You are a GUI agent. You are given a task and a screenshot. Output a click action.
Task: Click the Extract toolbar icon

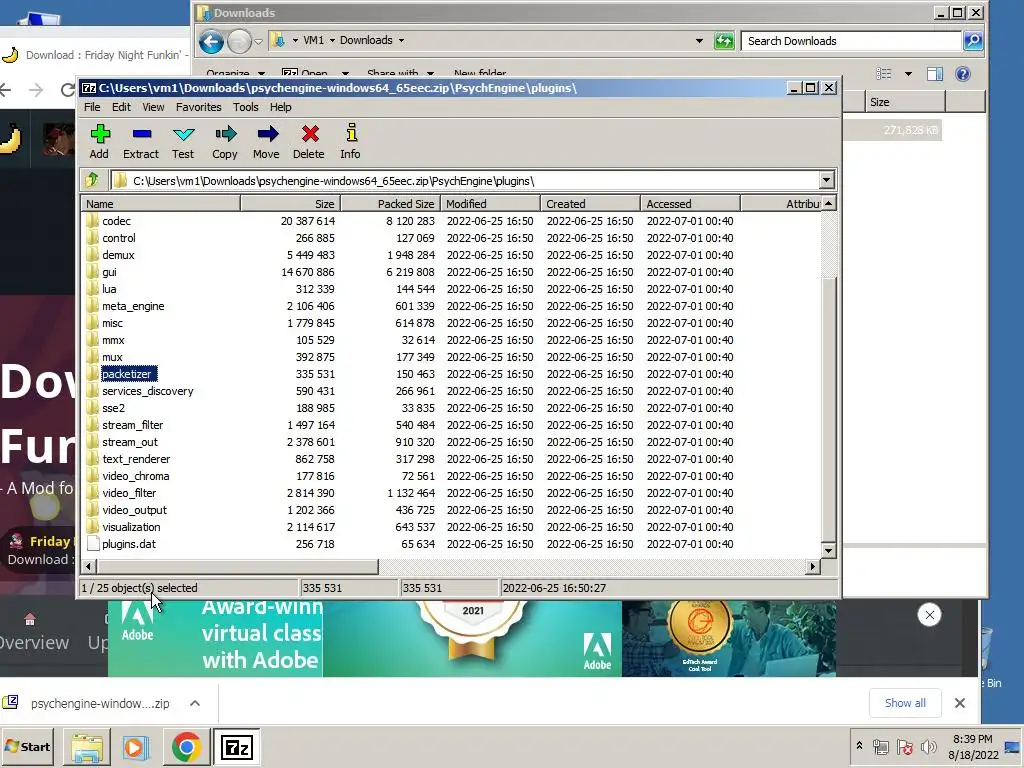[141, 141]
